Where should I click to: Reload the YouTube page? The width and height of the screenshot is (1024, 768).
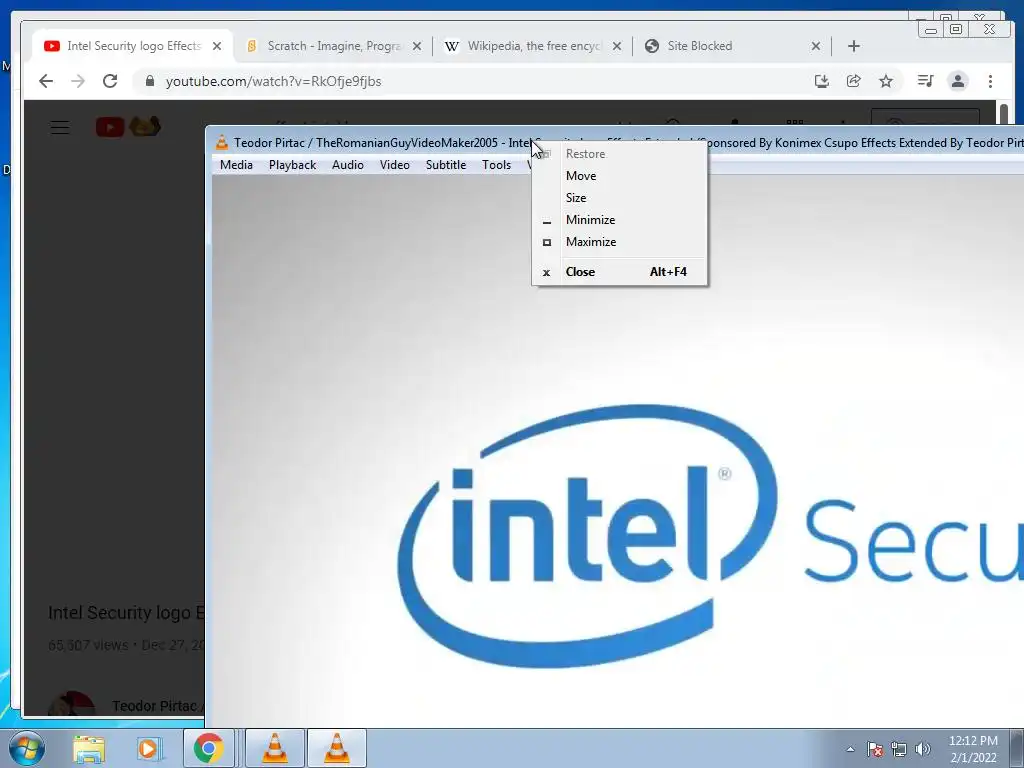pyautogui.click(x=110, y=81)
